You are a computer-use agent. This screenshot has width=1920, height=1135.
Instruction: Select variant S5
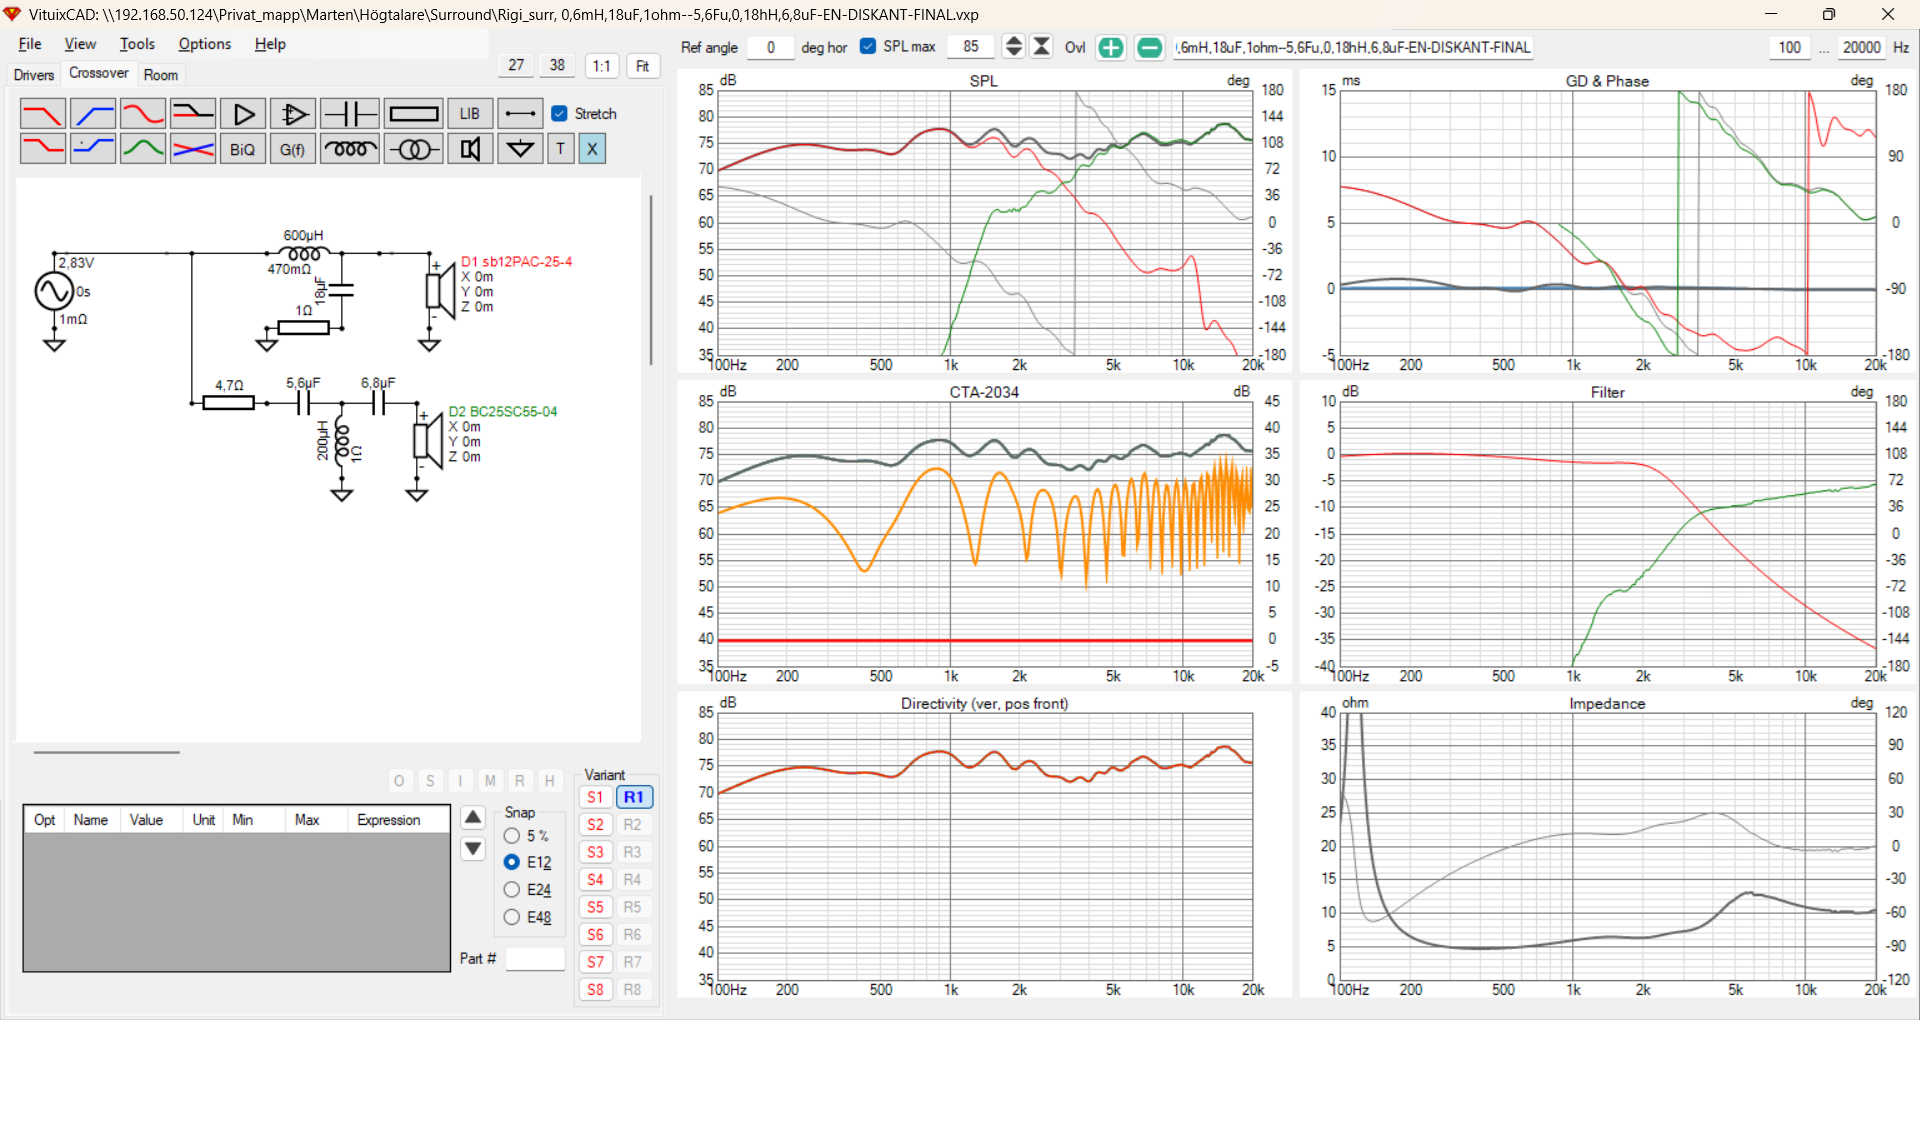595,908
